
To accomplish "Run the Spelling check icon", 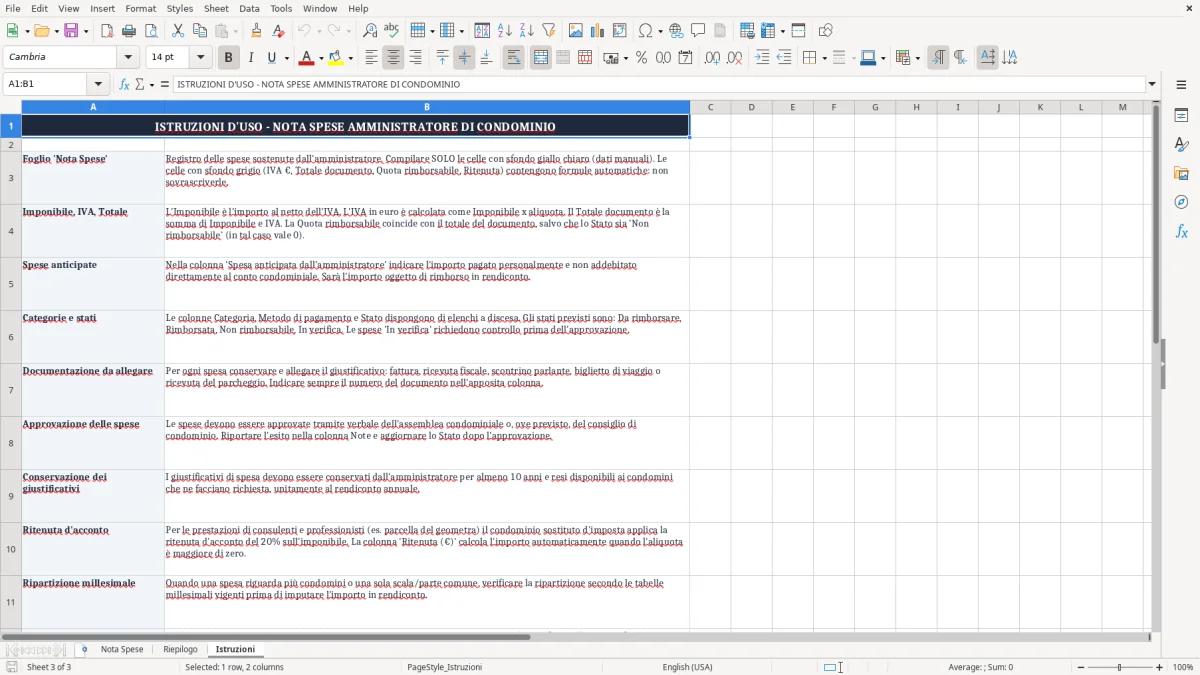I will click(x=392, y=31).
